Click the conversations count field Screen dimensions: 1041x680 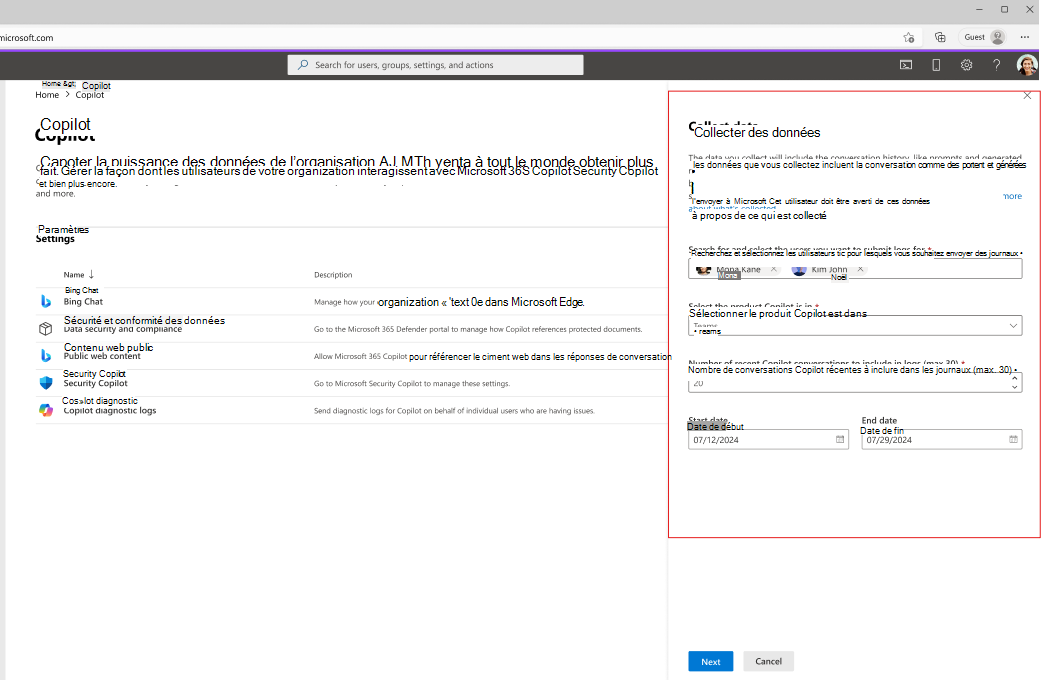(x=855, y=382)
